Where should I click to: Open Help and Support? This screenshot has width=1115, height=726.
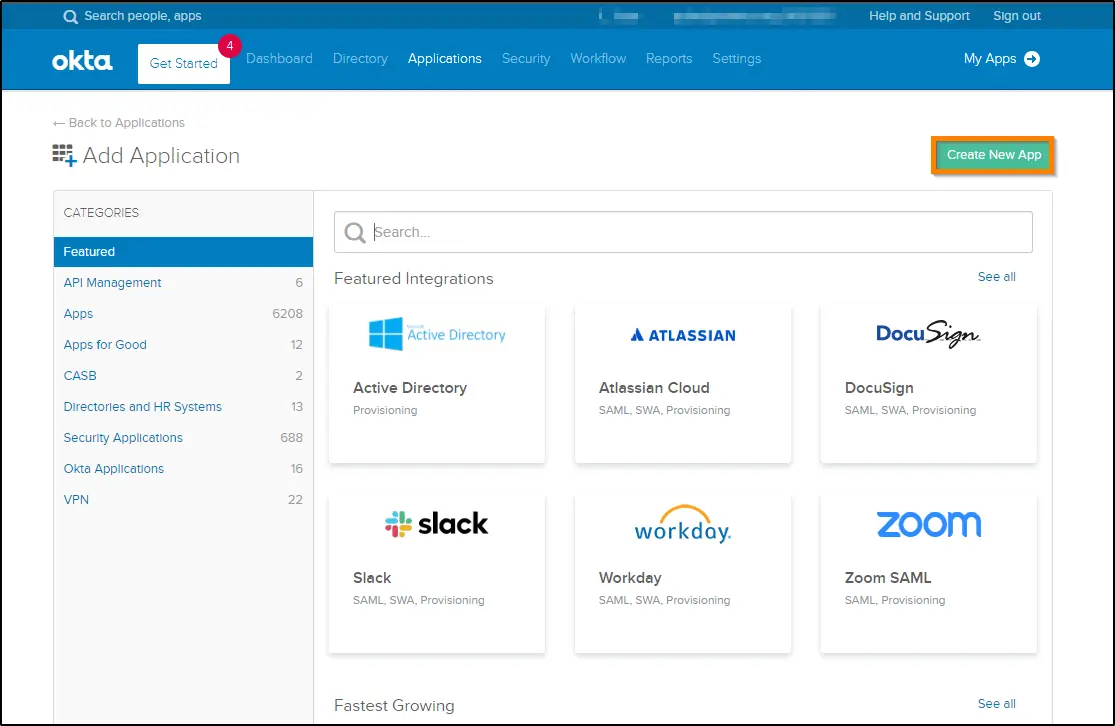(919, 16)
